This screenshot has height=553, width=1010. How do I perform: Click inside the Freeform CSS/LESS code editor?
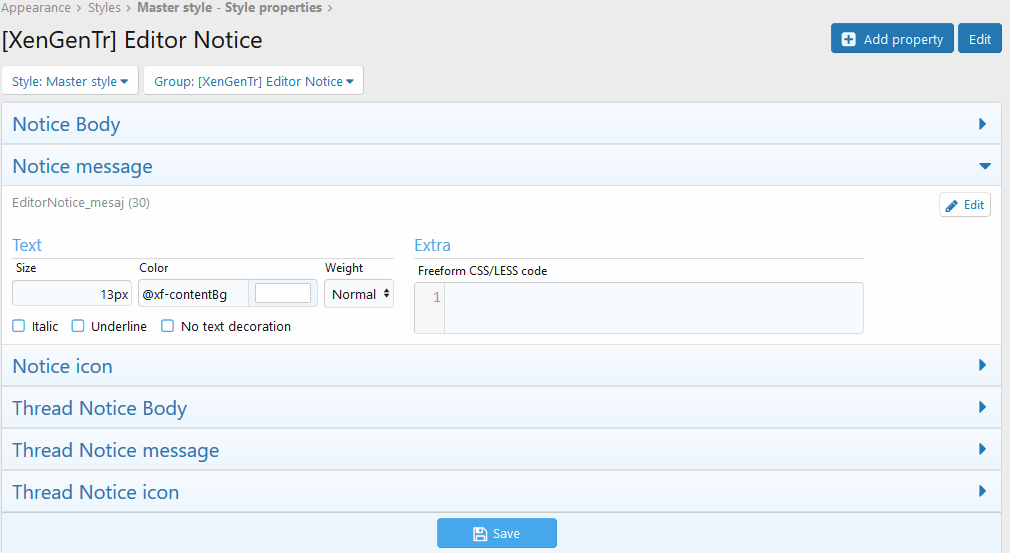point(652,308)
